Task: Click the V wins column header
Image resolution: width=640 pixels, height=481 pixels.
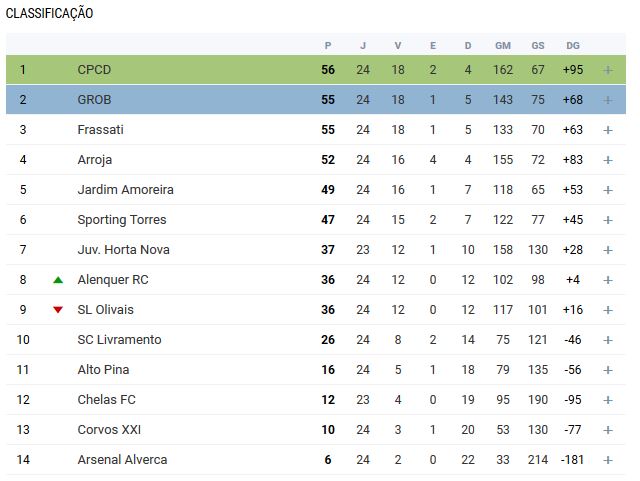Action: point(398,46)
